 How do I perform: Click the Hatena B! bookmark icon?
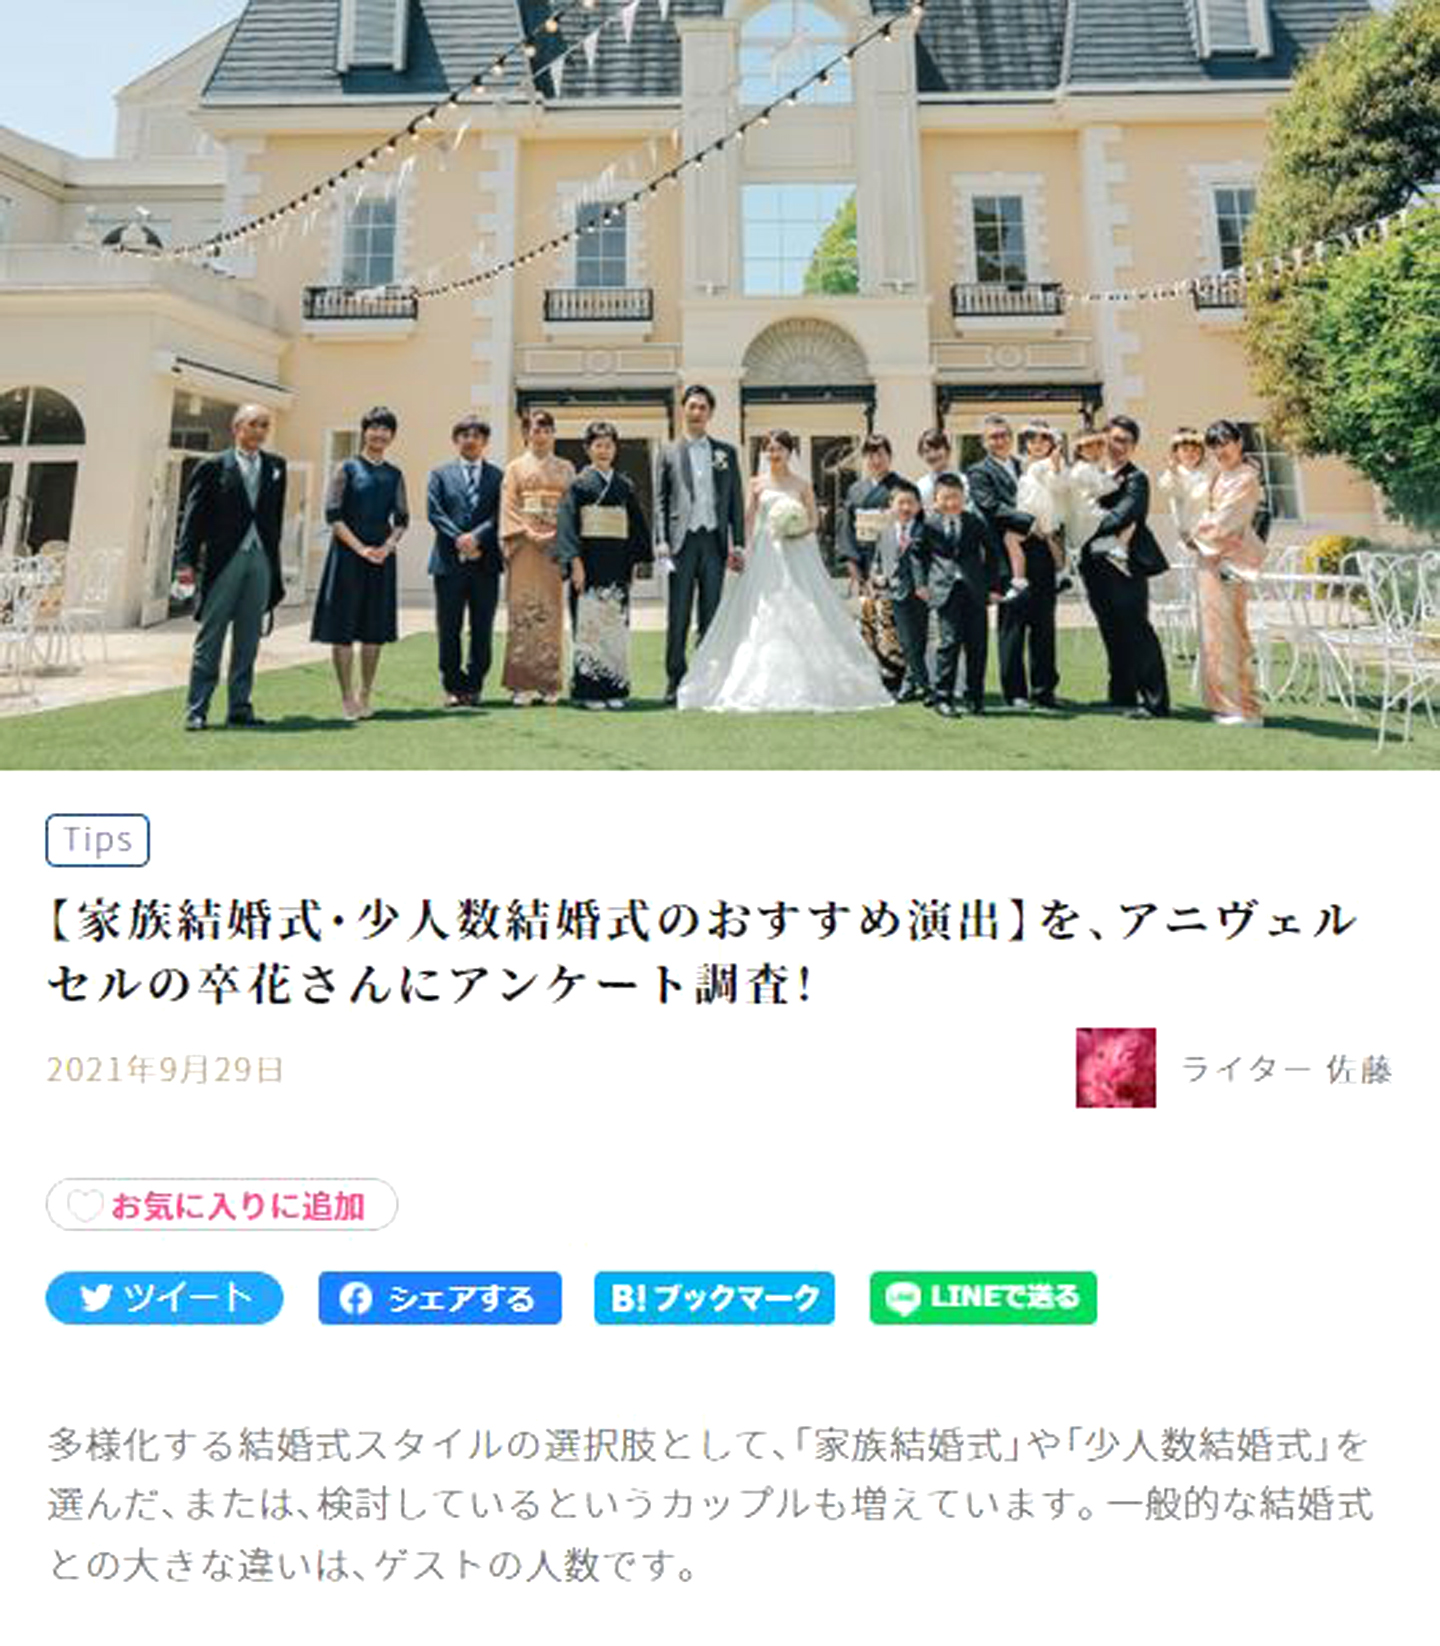pyautogui.click(x=628, y=1298)
